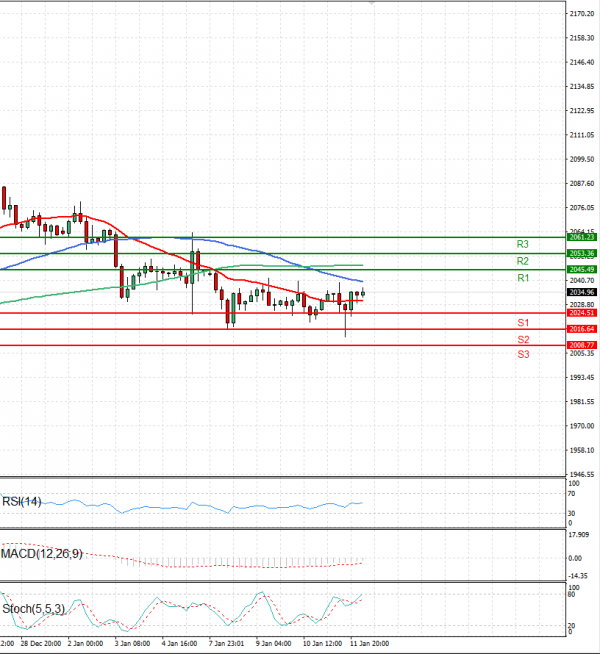Click the 2170.20 price axis value

[582, 14]
